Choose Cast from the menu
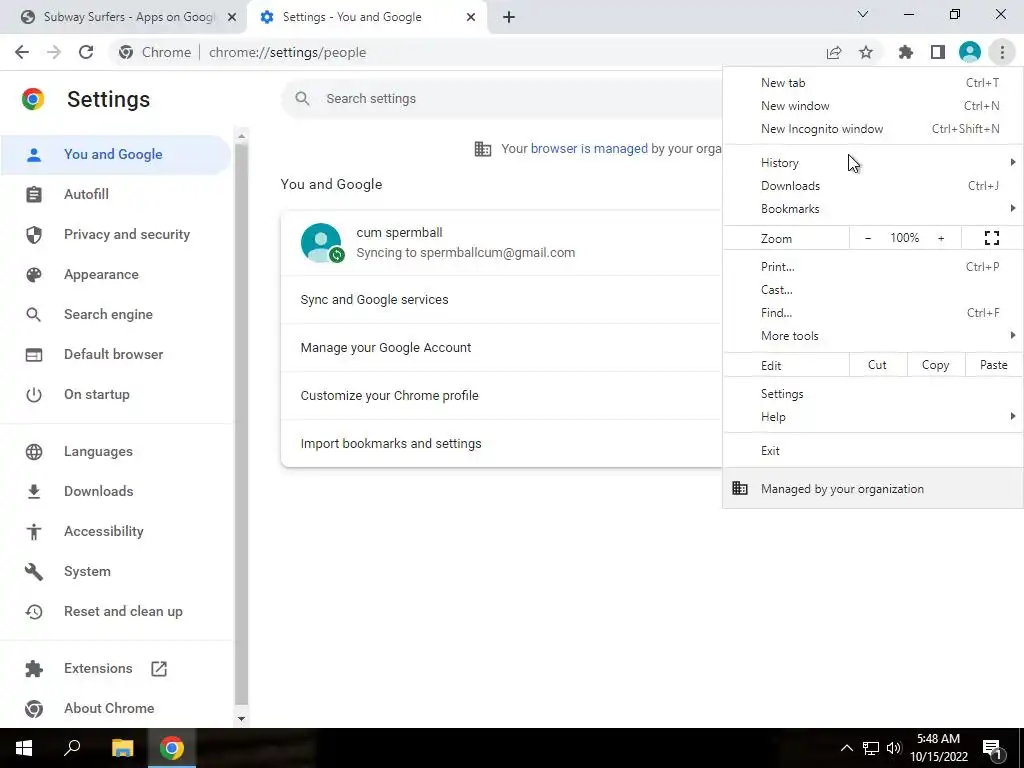The height and width of the screenshot is (768, 1024). click(x=872, y=290)
